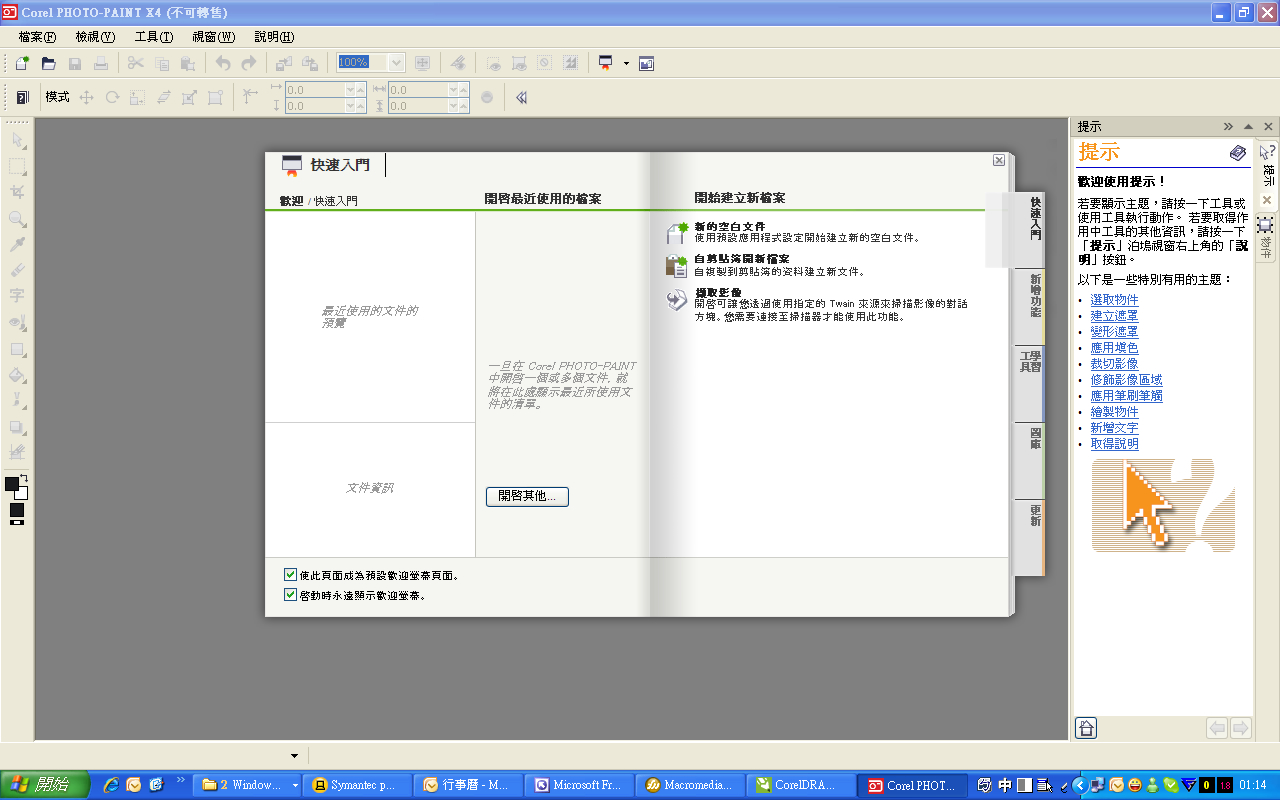The height and width of the screenshot is (800, 1280).
Task: Click the Welcome screen toolbar icon
Action: 646,63
